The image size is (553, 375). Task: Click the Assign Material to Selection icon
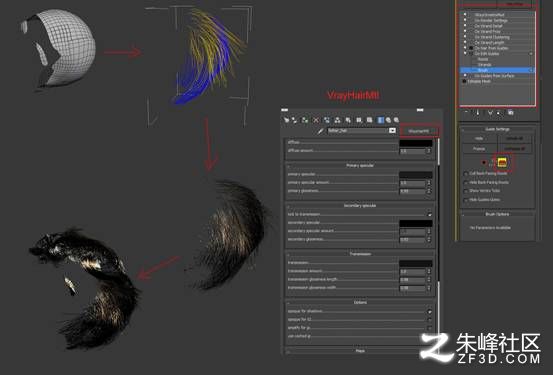click(304, 120)
